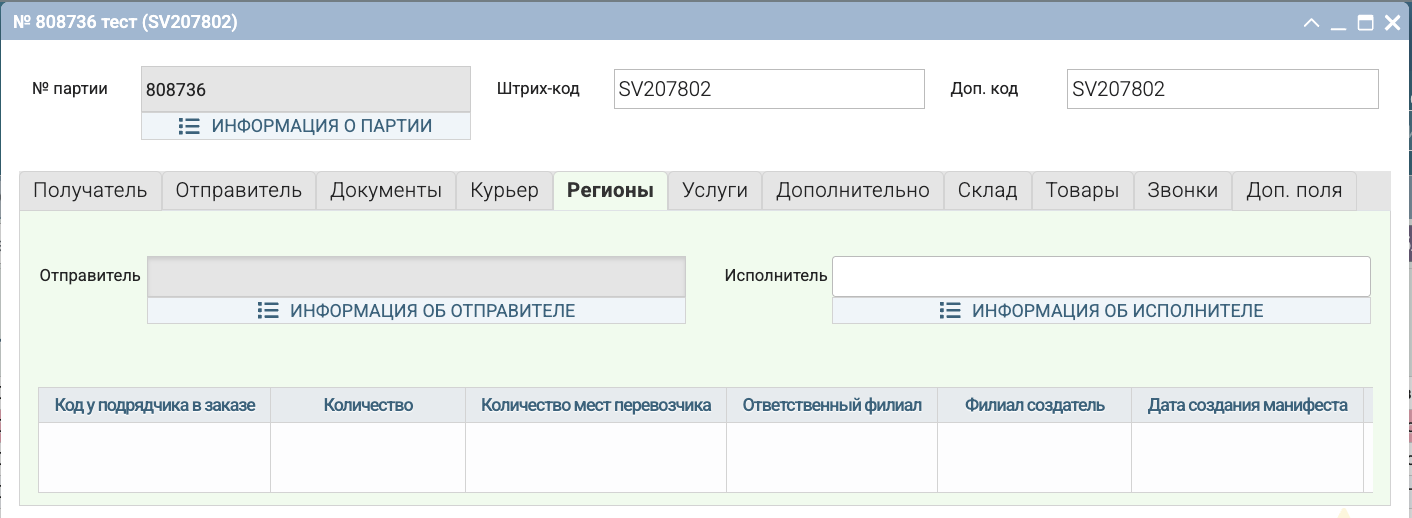Viewport: 1412px width, 518px height.
Task: Focus the № партии field with 808736
Action: point(306,89)
